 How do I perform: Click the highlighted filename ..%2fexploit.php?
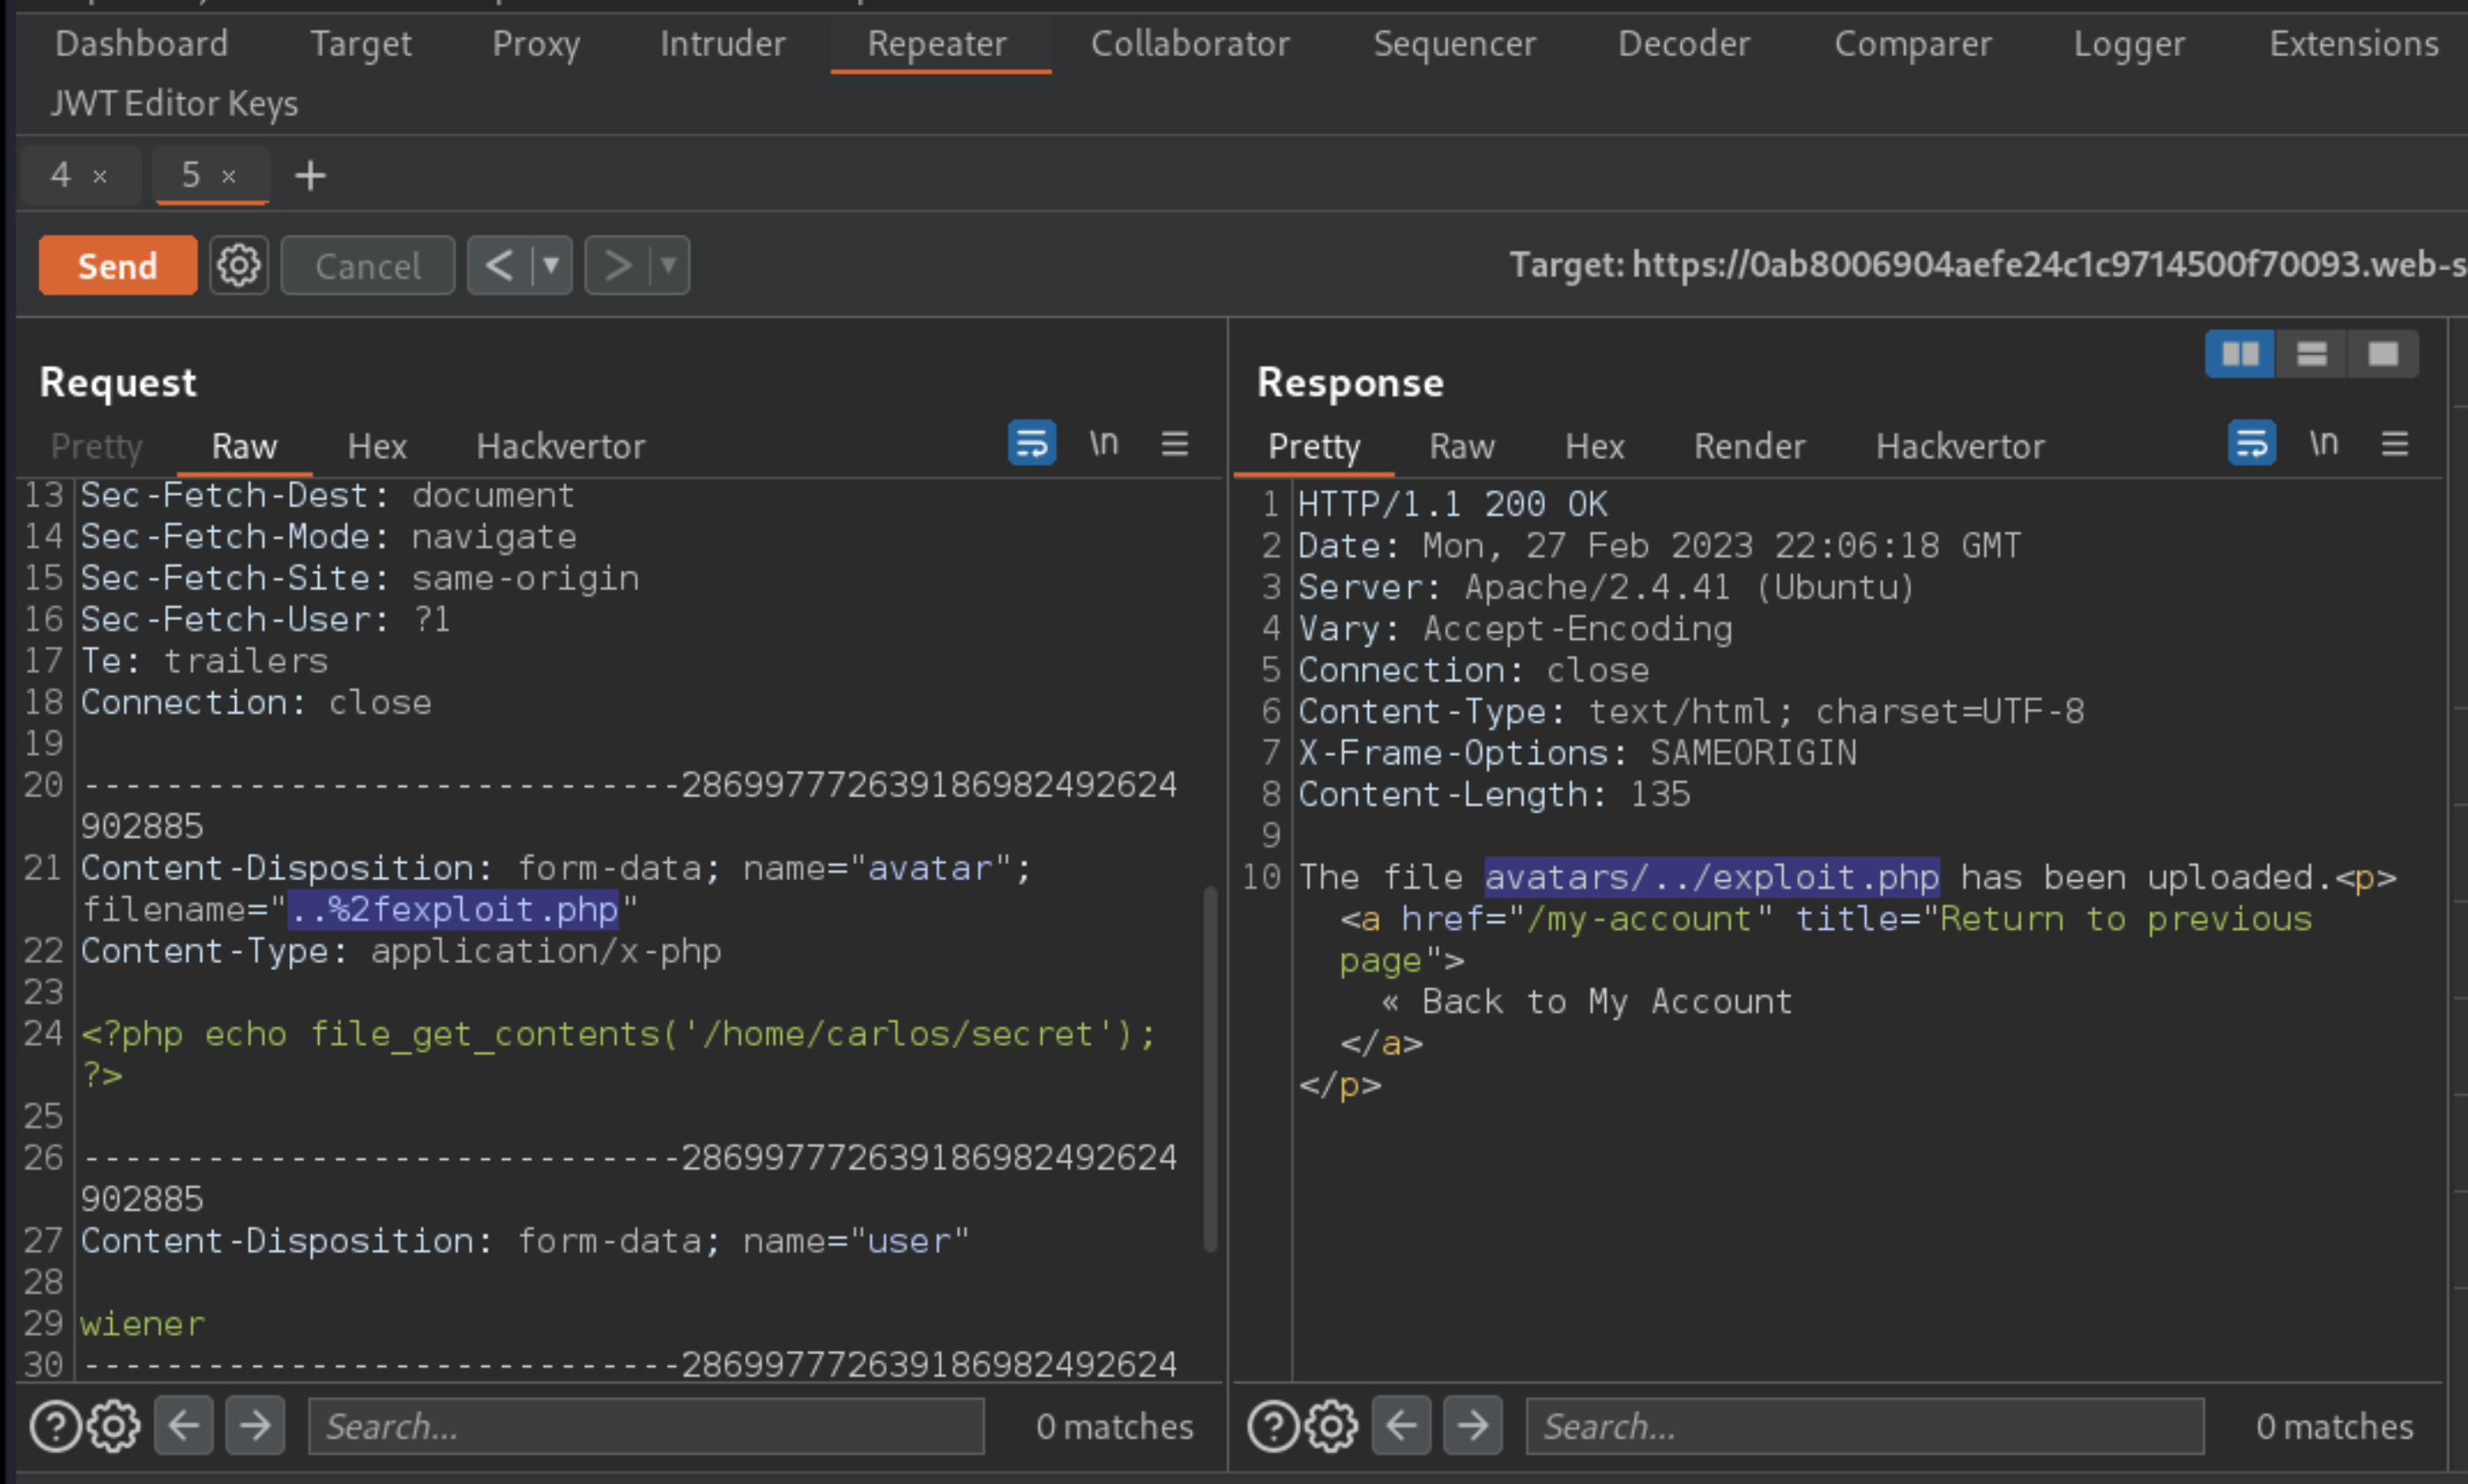(x=453, y=910)
